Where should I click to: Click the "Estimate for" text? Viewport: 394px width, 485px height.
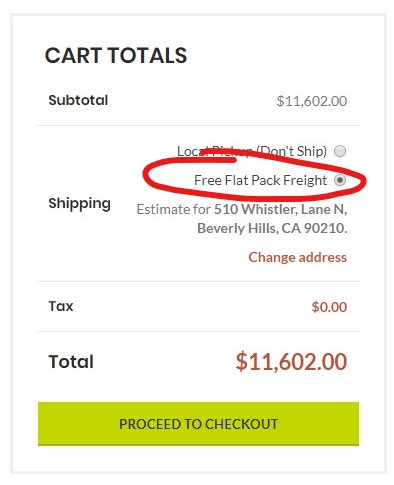tap(174, 209)
